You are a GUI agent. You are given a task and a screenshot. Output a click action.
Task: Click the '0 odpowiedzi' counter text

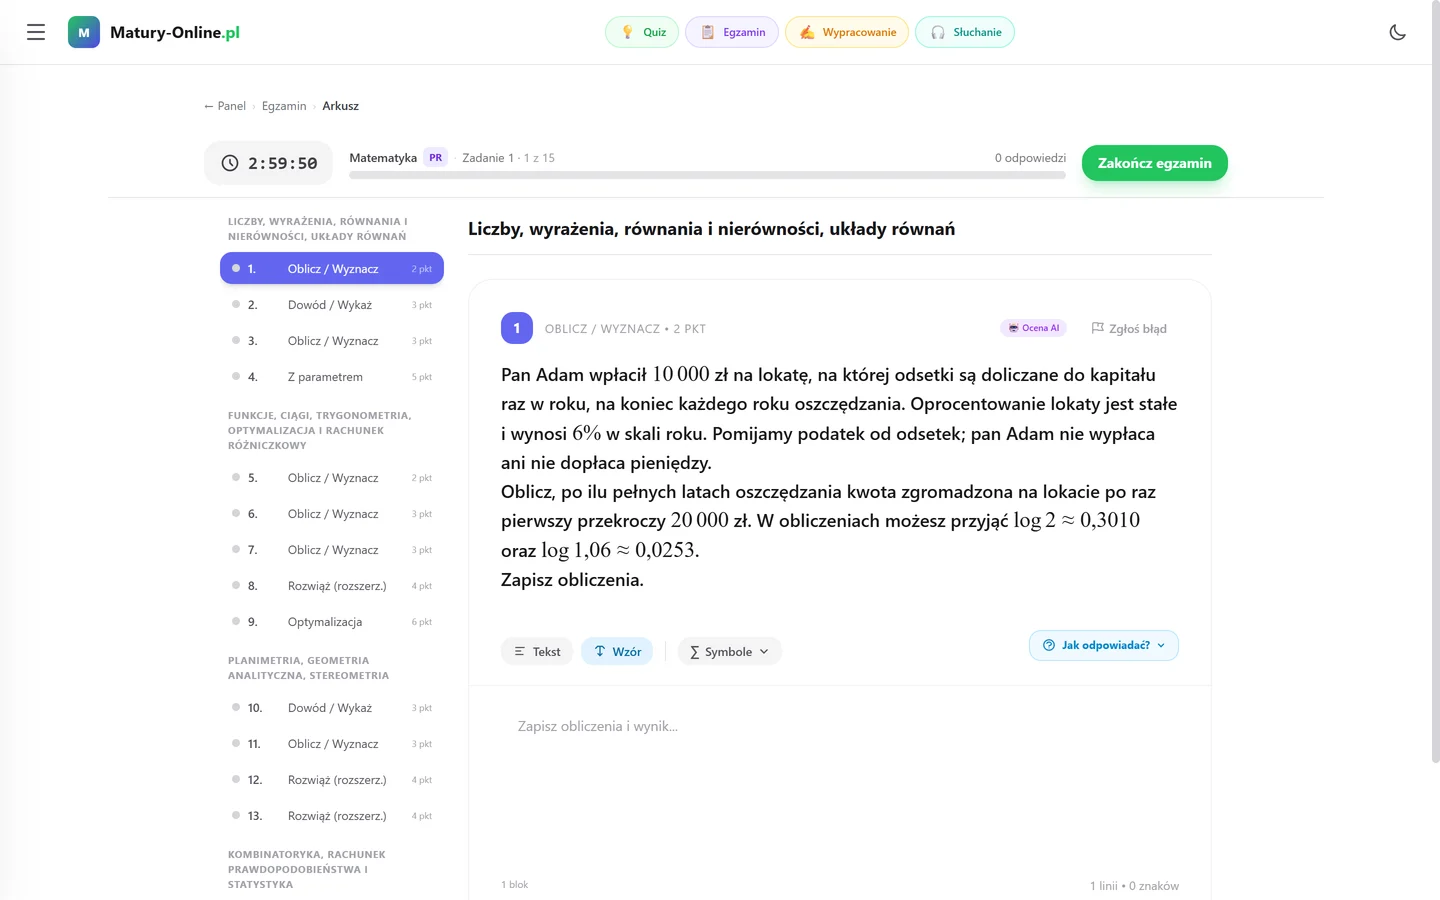point(1030,158)
